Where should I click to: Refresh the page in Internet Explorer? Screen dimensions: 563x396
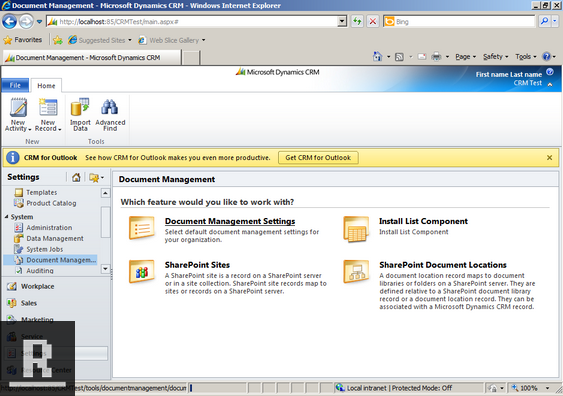coord(357,22)
